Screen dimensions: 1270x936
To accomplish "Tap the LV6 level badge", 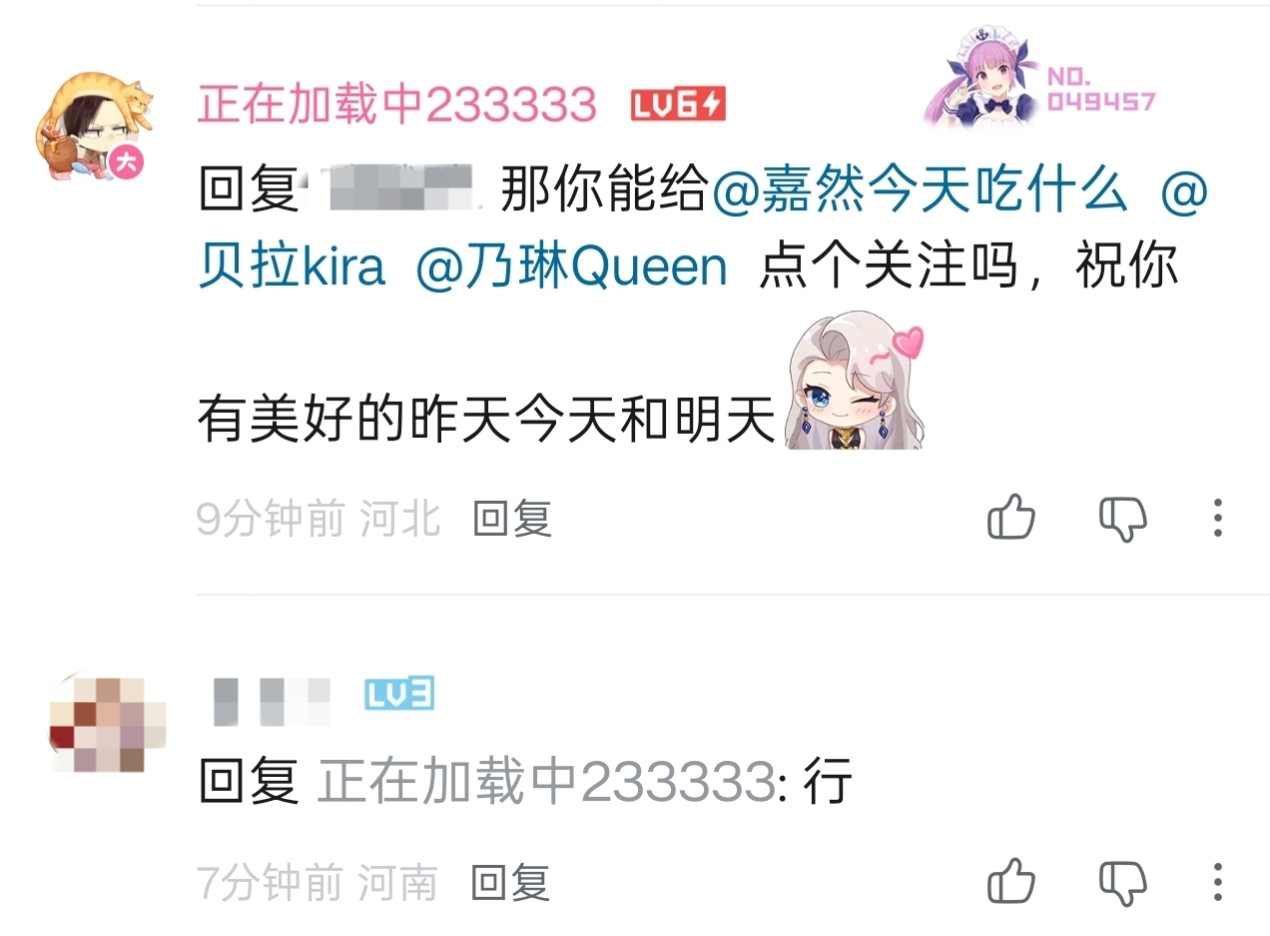I will coord(678,104).
